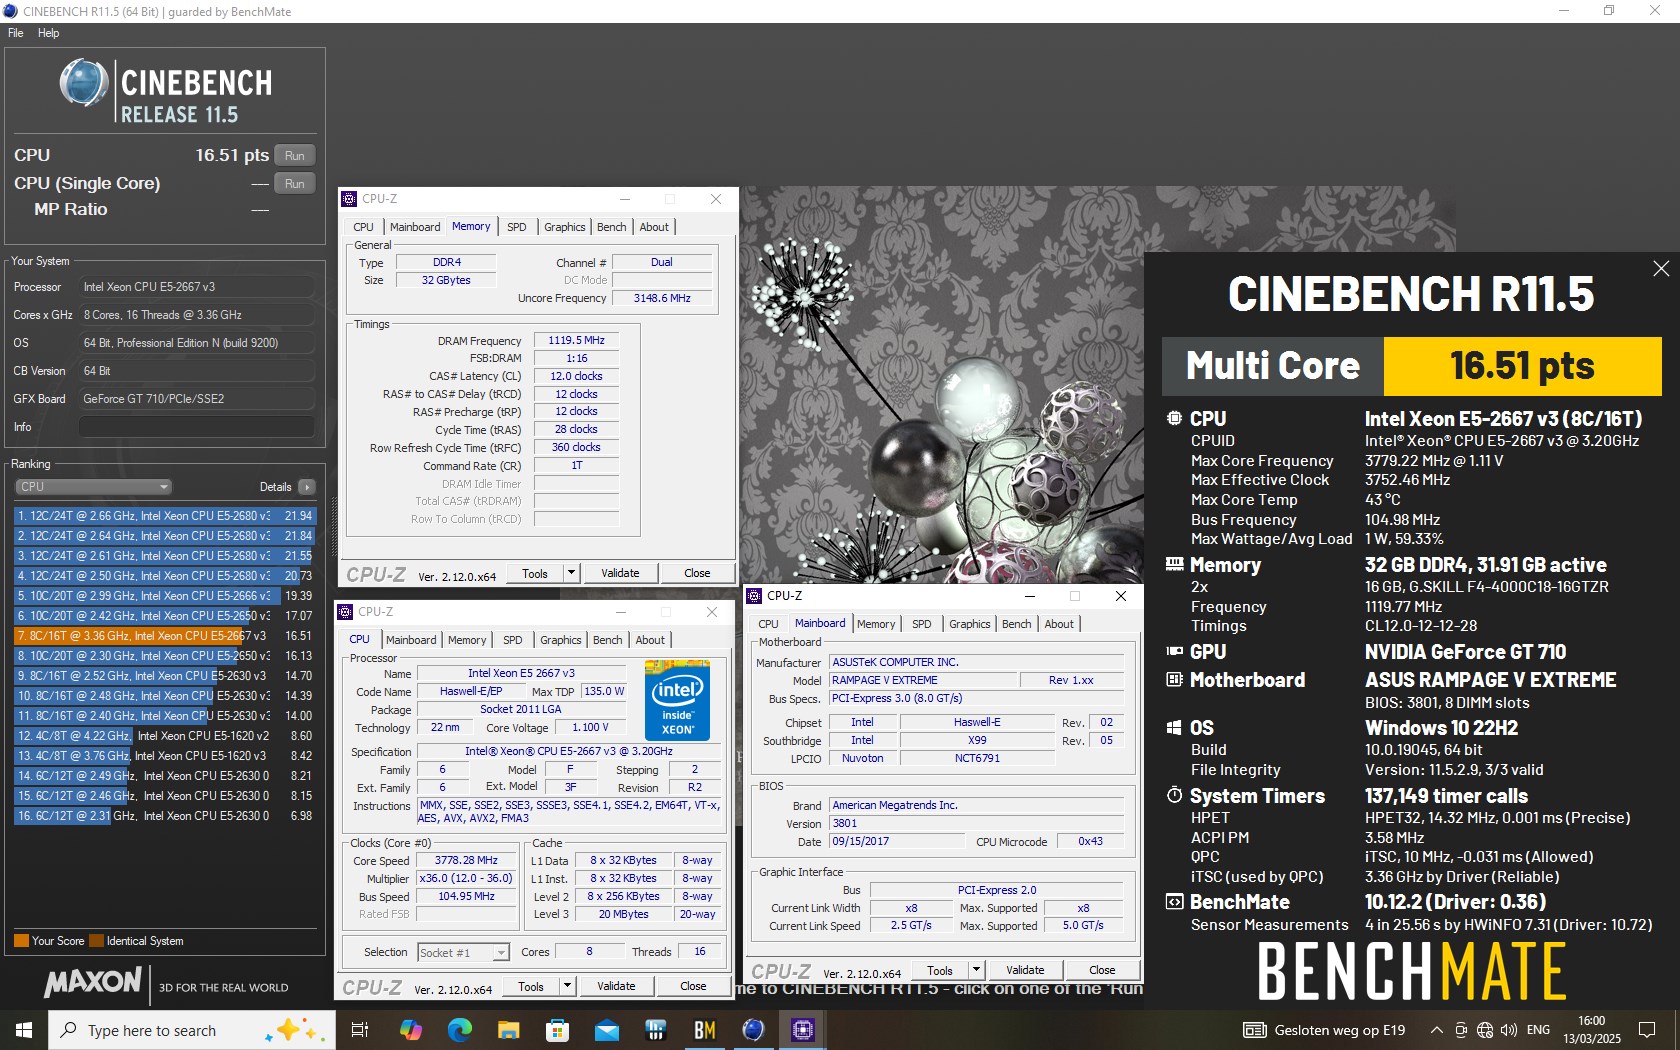Switch to CPU-Z on the taskbar
This screenshot has width=1680, height=1050.
tap(802, 1029)
